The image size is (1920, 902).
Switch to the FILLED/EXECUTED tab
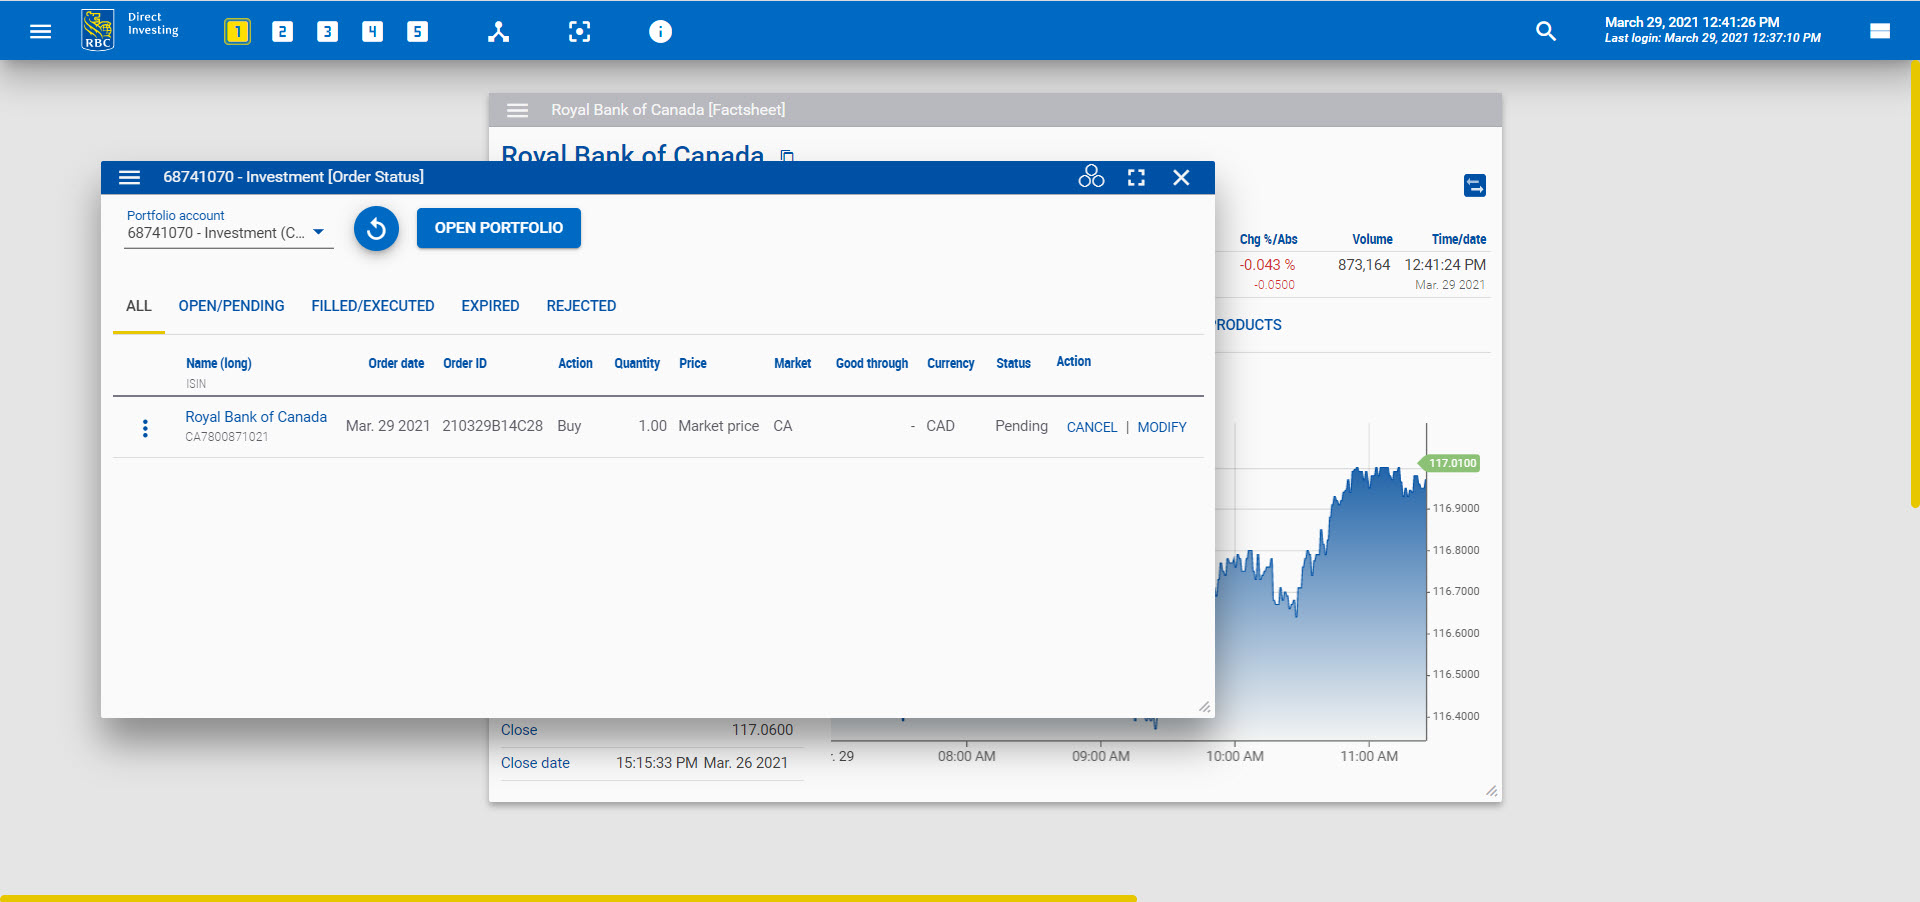point(372,306)
